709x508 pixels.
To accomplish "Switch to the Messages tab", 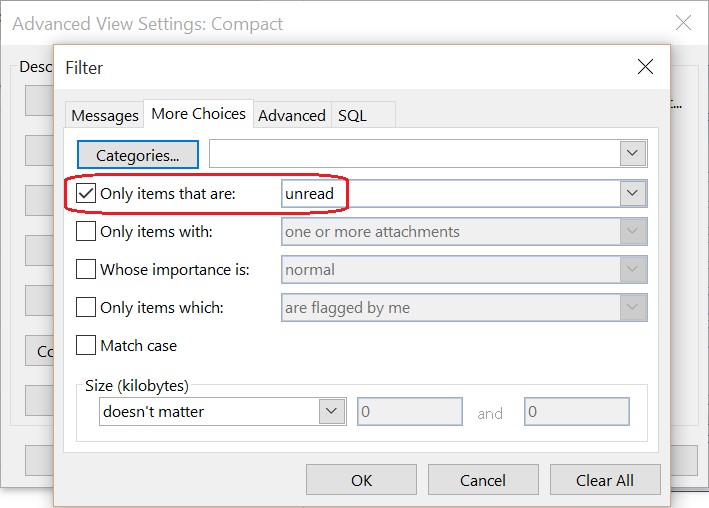I will 105,116.
